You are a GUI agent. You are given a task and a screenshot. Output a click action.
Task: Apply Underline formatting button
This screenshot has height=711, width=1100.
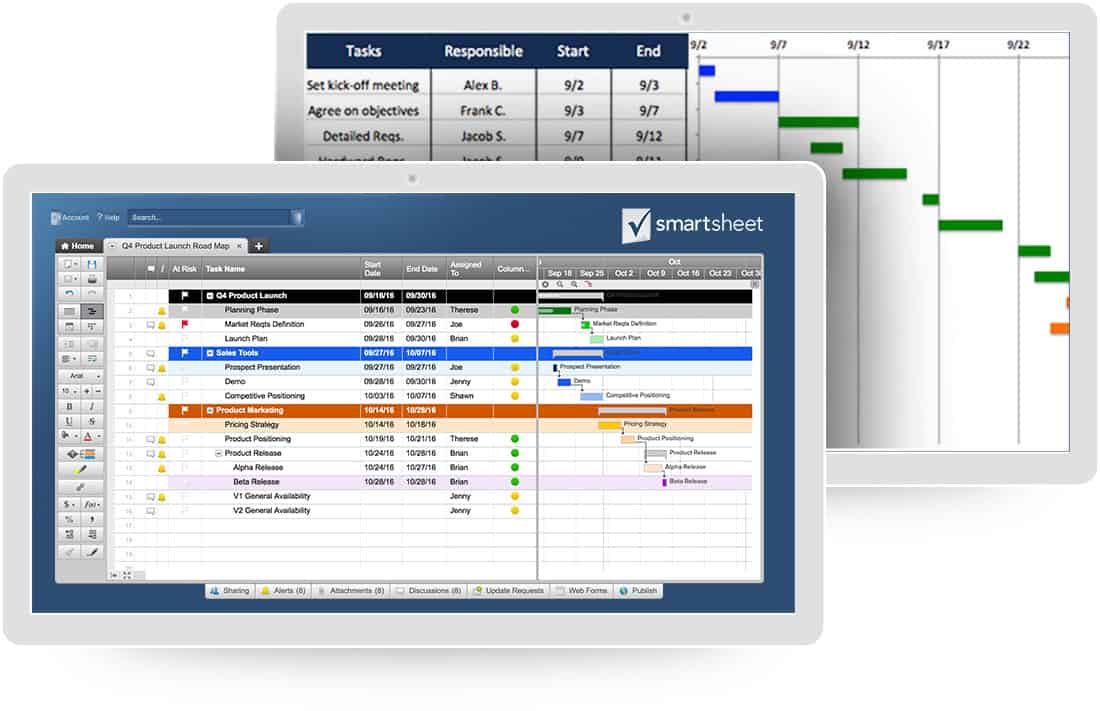coord(69,420)
